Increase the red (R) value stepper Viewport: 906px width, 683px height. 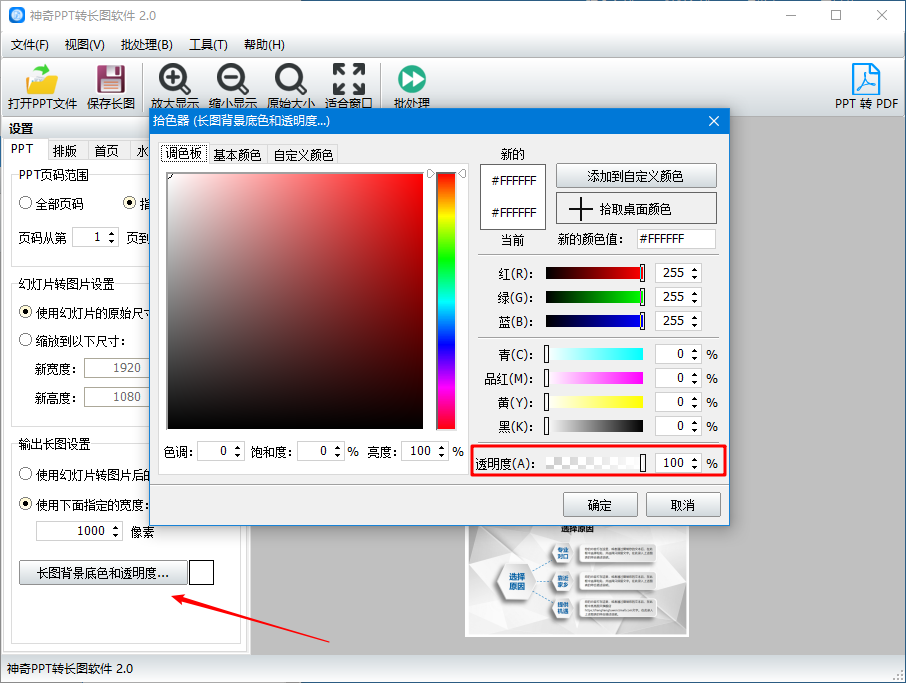pyautogui.click(x=695, y=269)
